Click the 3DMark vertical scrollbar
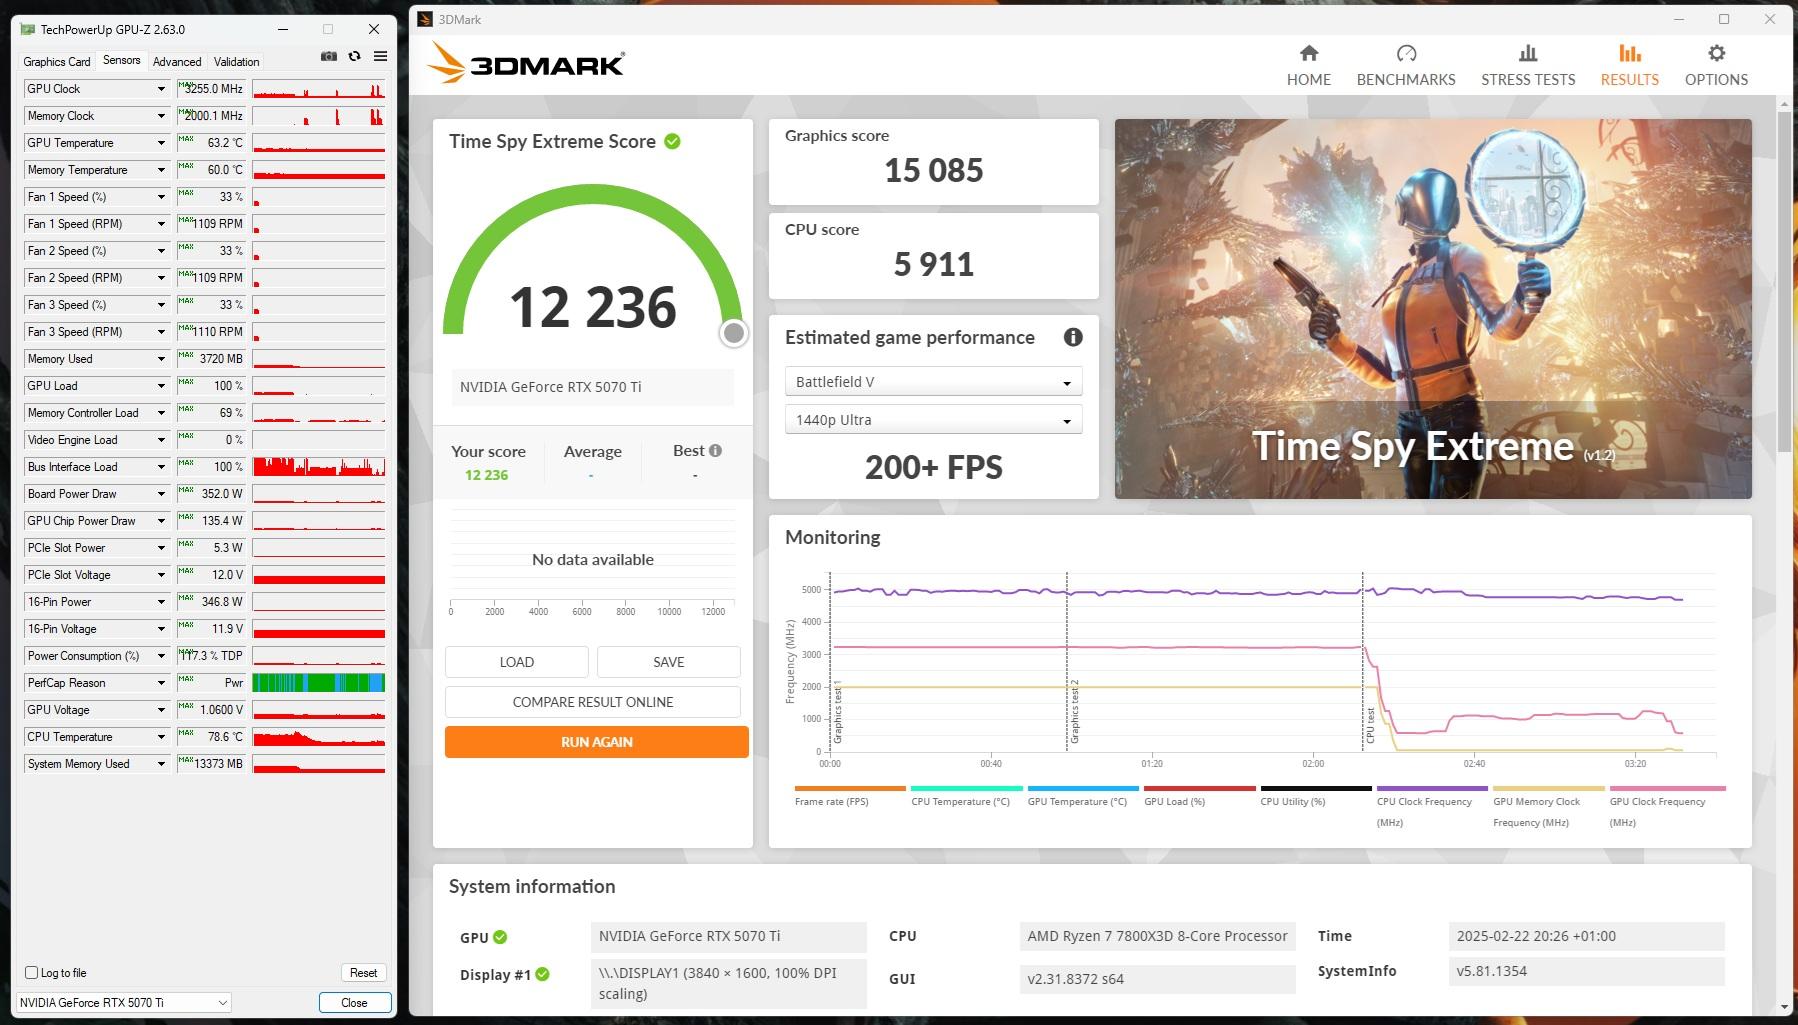This screenshot has height=1025, width=1798. click(x=1785, y=280)
